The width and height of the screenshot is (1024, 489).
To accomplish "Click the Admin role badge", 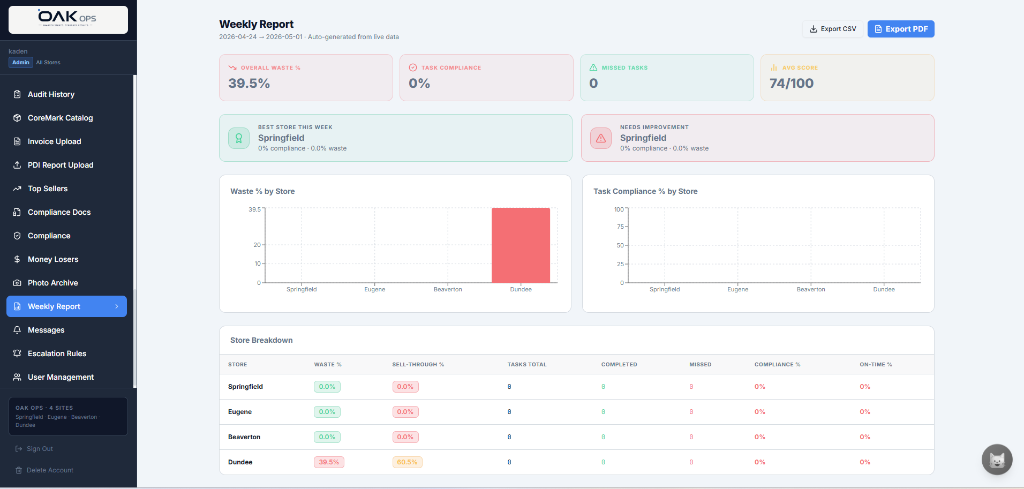I will pyautogui.click(x=21, y=62).
